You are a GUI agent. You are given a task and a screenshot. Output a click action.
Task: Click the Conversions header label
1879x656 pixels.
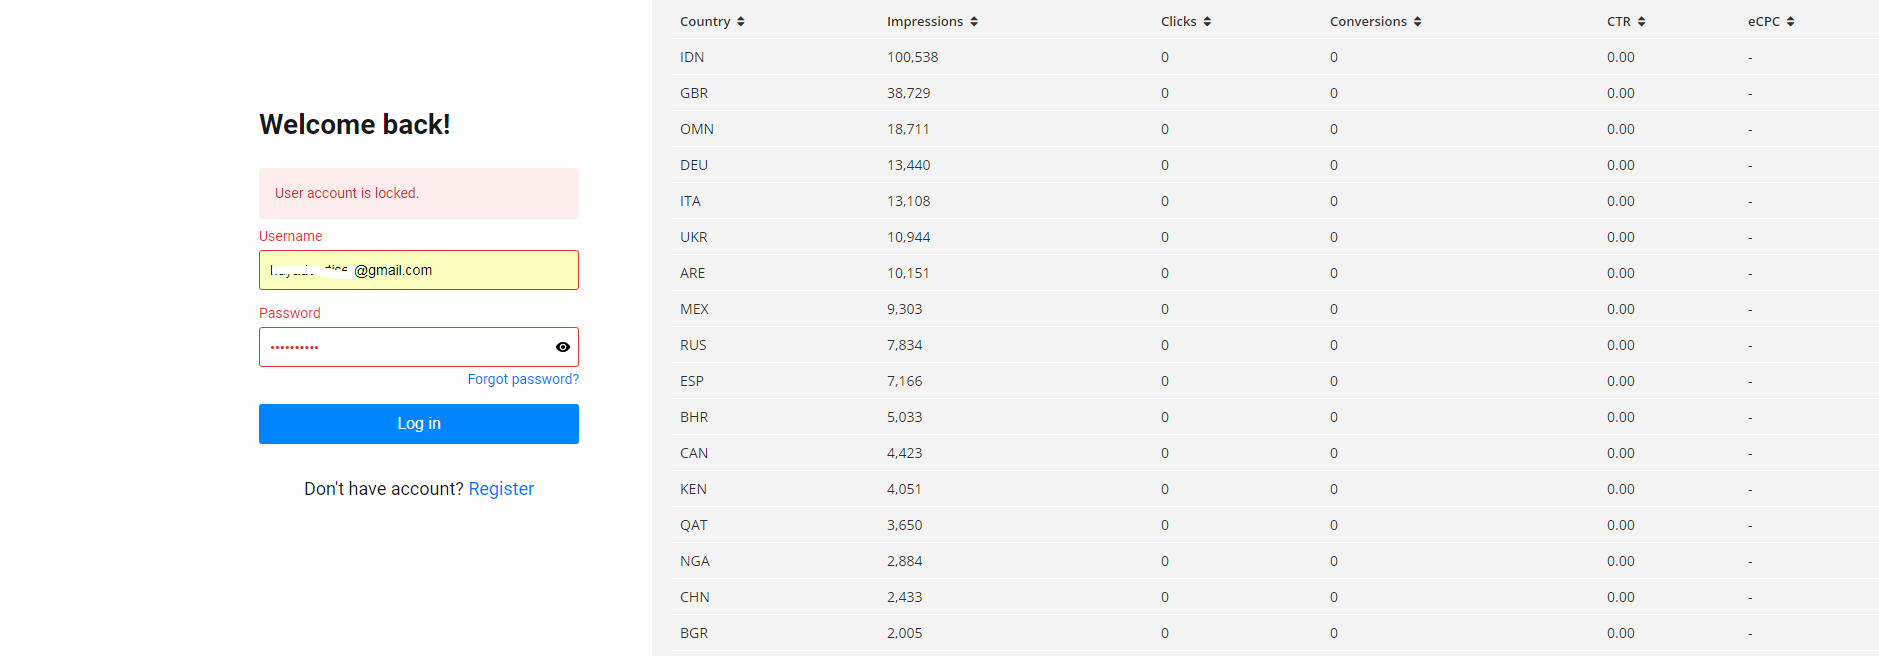(x=1368, y=22)
